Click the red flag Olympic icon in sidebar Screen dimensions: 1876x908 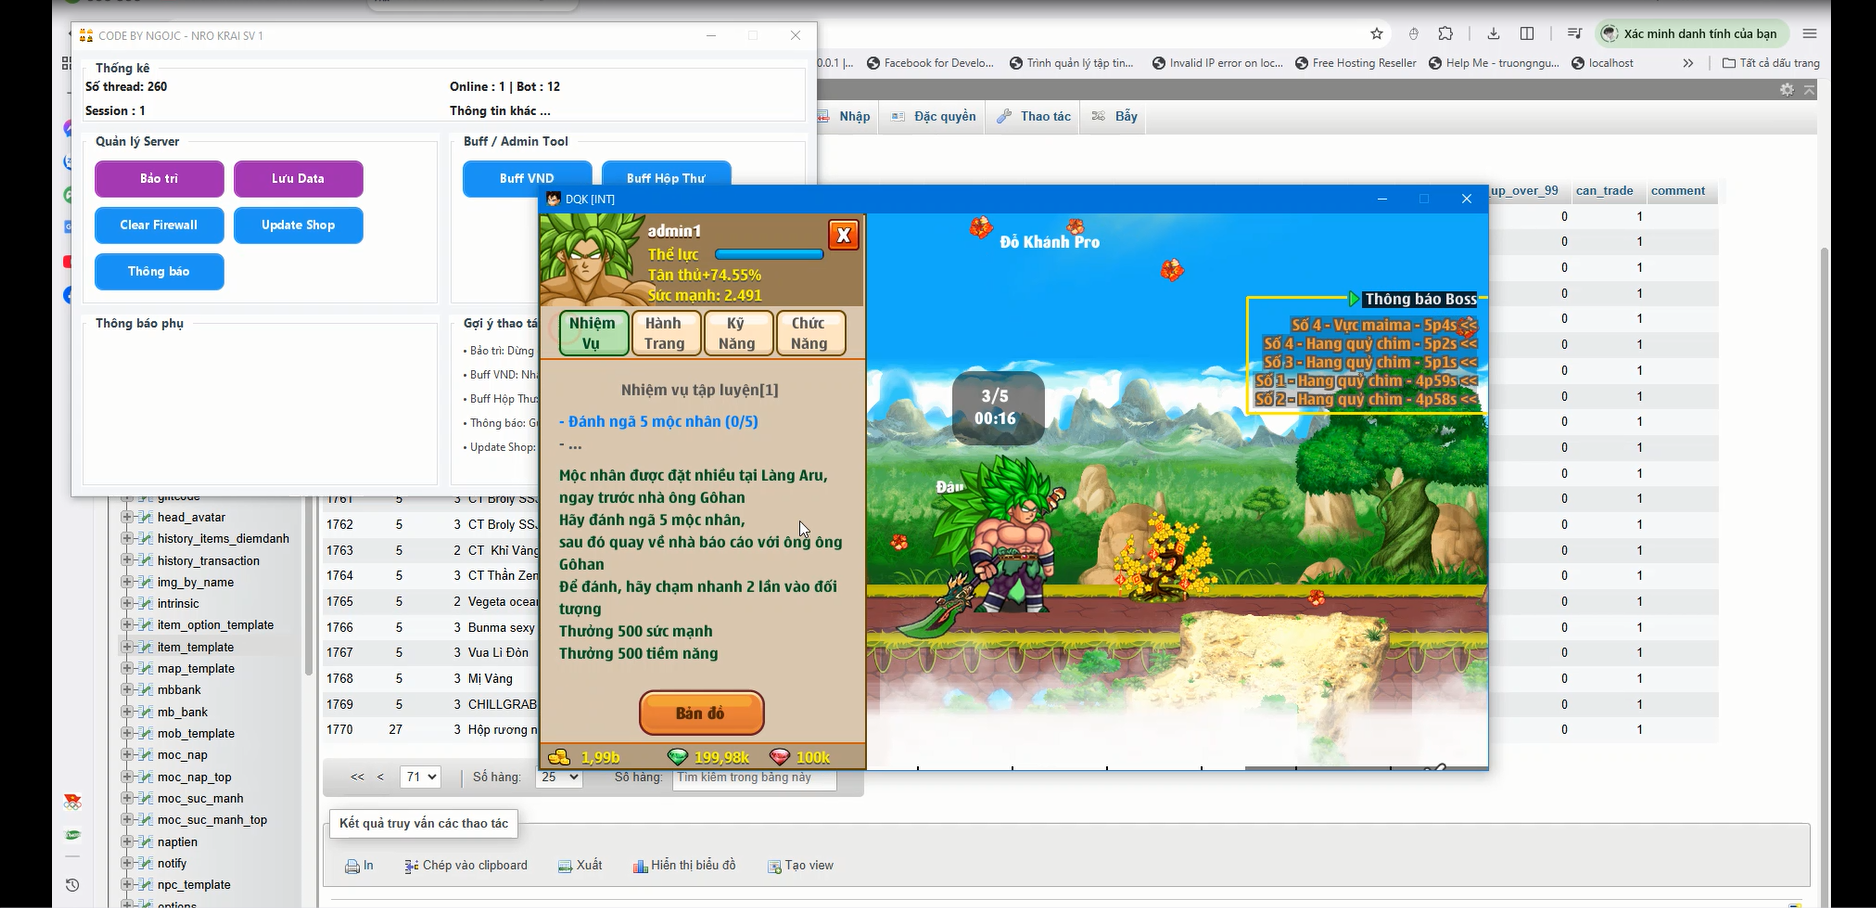72,802
